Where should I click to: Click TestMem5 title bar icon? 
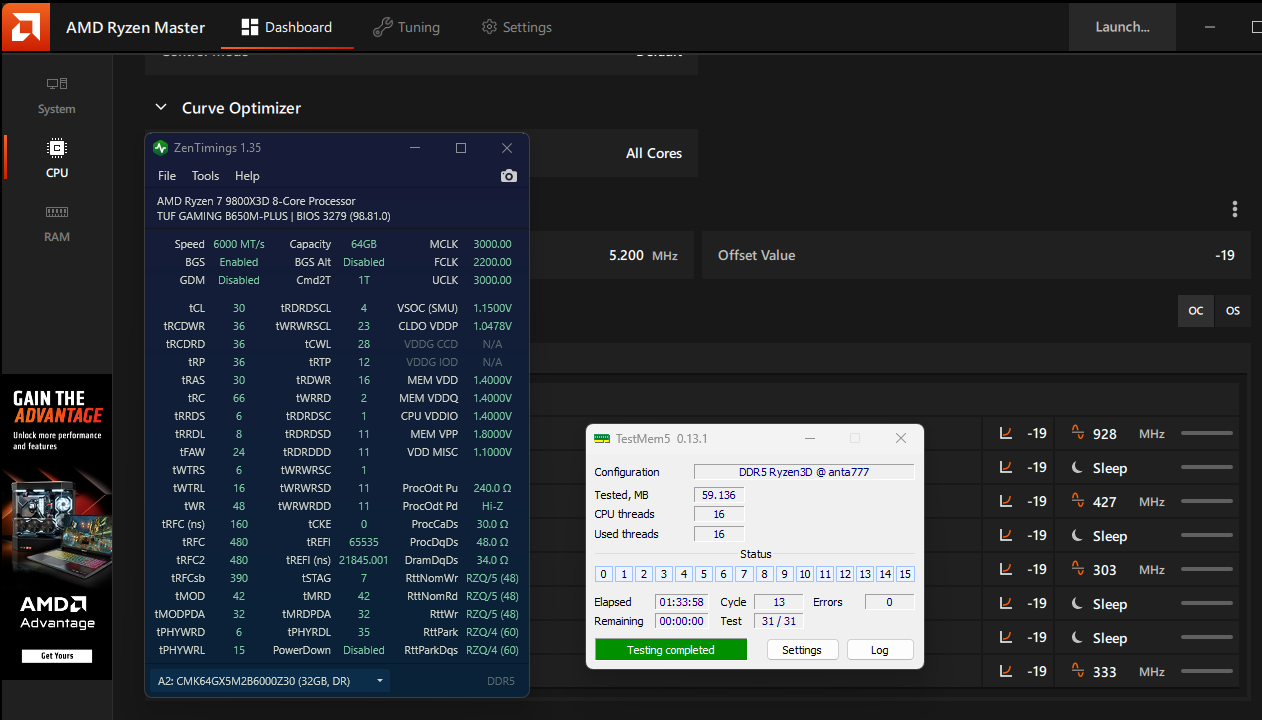(602, 438)
